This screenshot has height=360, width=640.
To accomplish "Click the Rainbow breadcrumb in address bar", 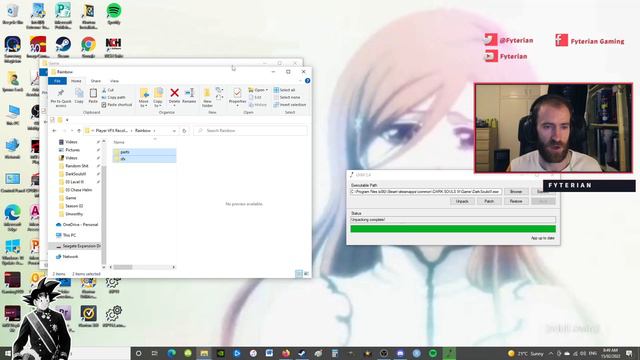I will tap(143, 131).
